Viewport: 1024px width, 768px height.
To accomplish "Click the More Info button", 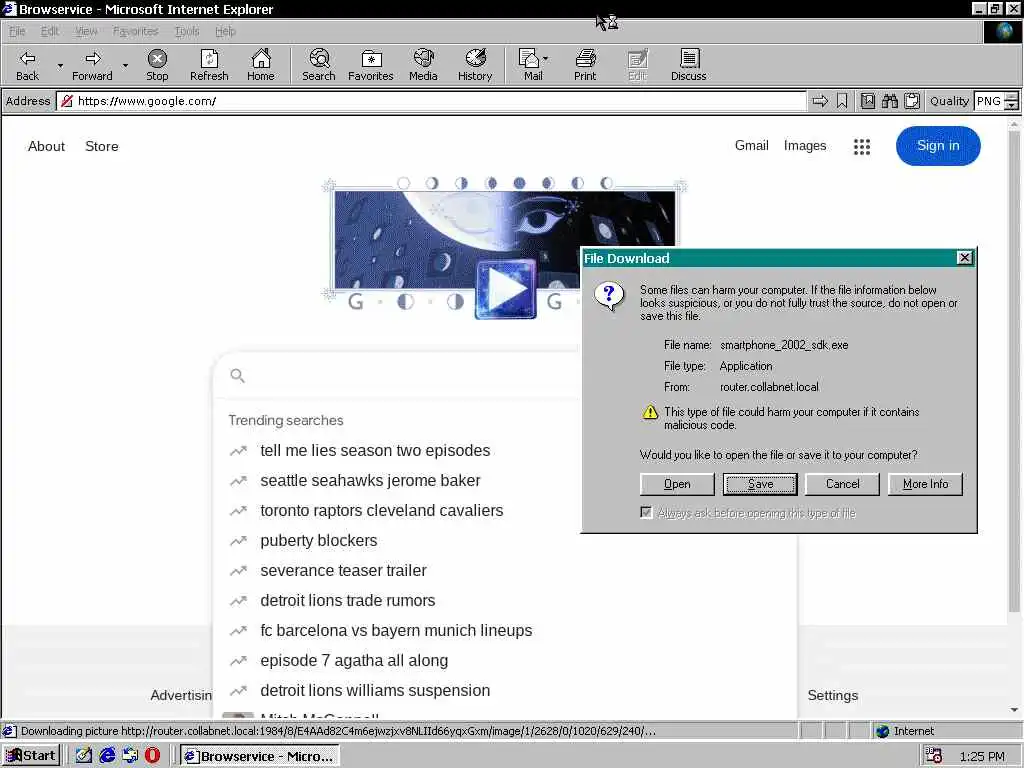I will (x=925, y=484).
